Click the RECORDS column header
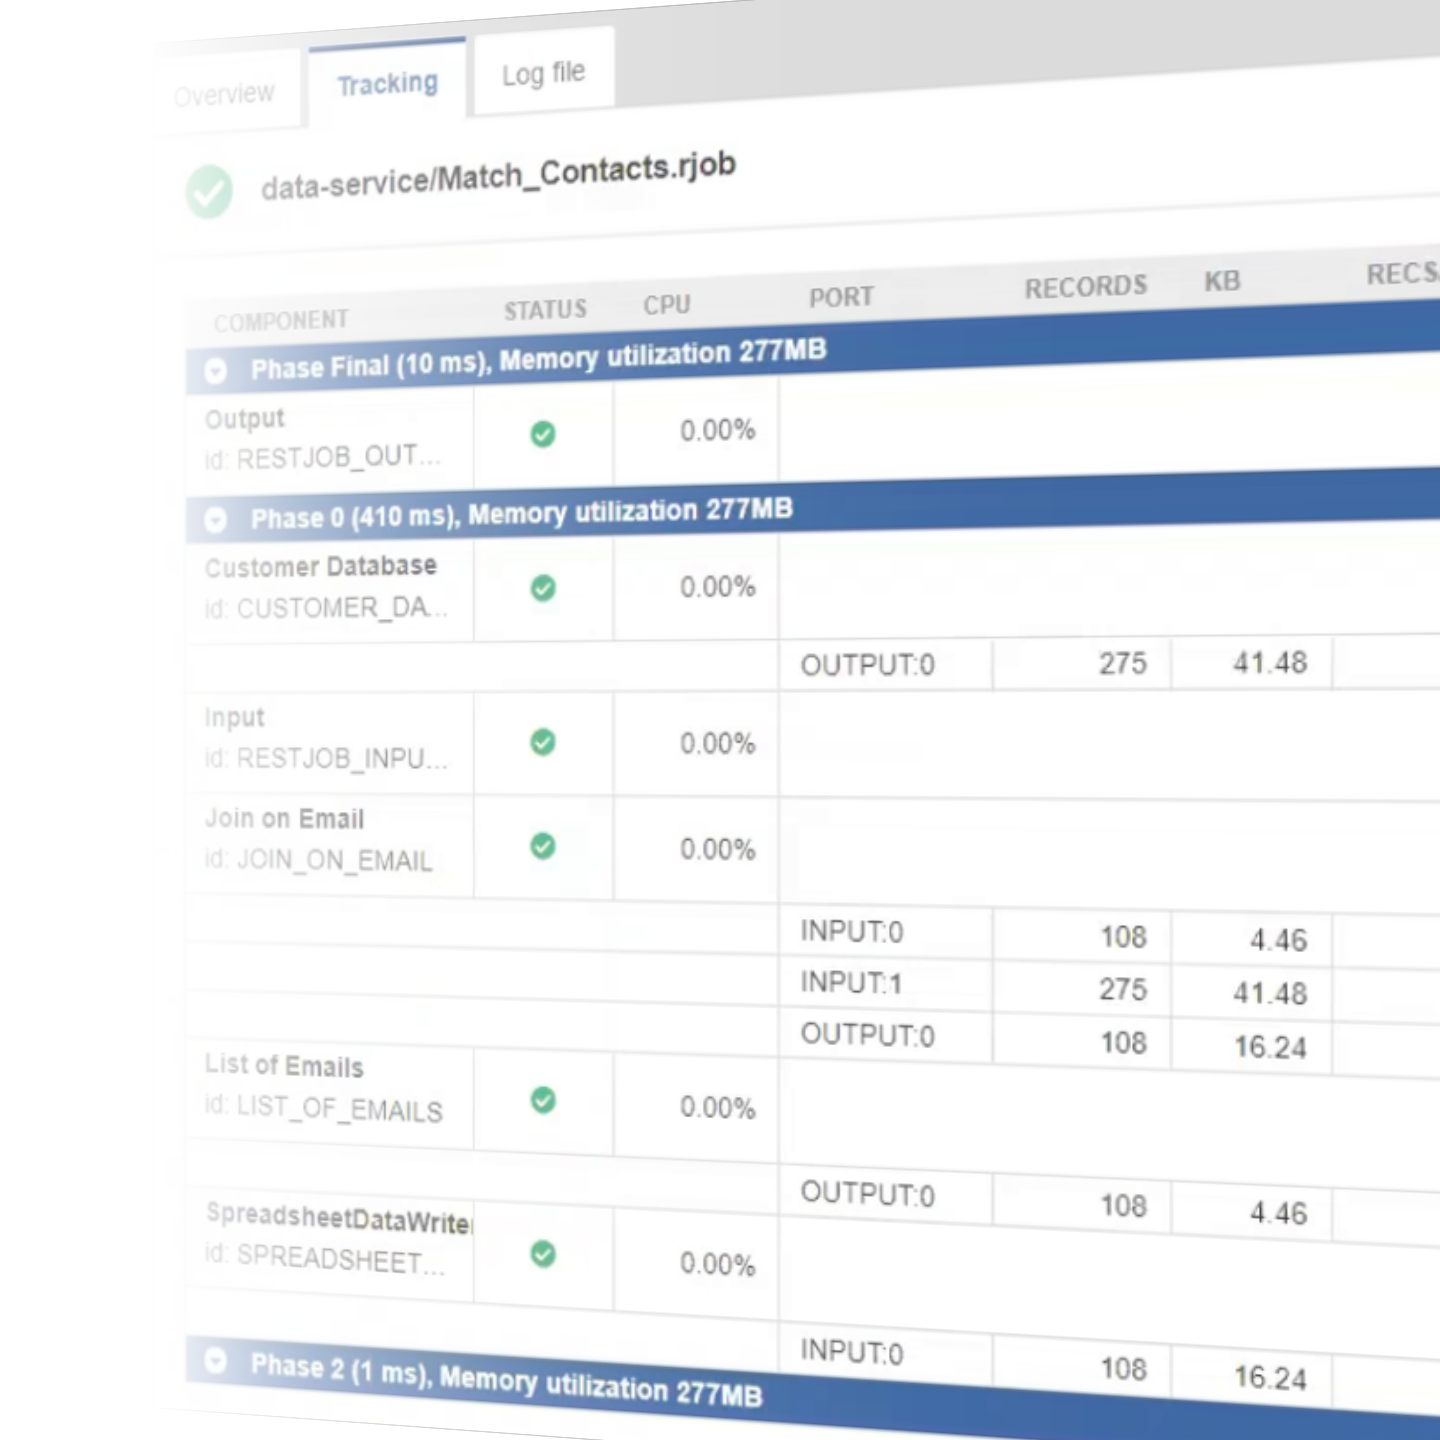1440x1440 pixels. click(1085, 288)
